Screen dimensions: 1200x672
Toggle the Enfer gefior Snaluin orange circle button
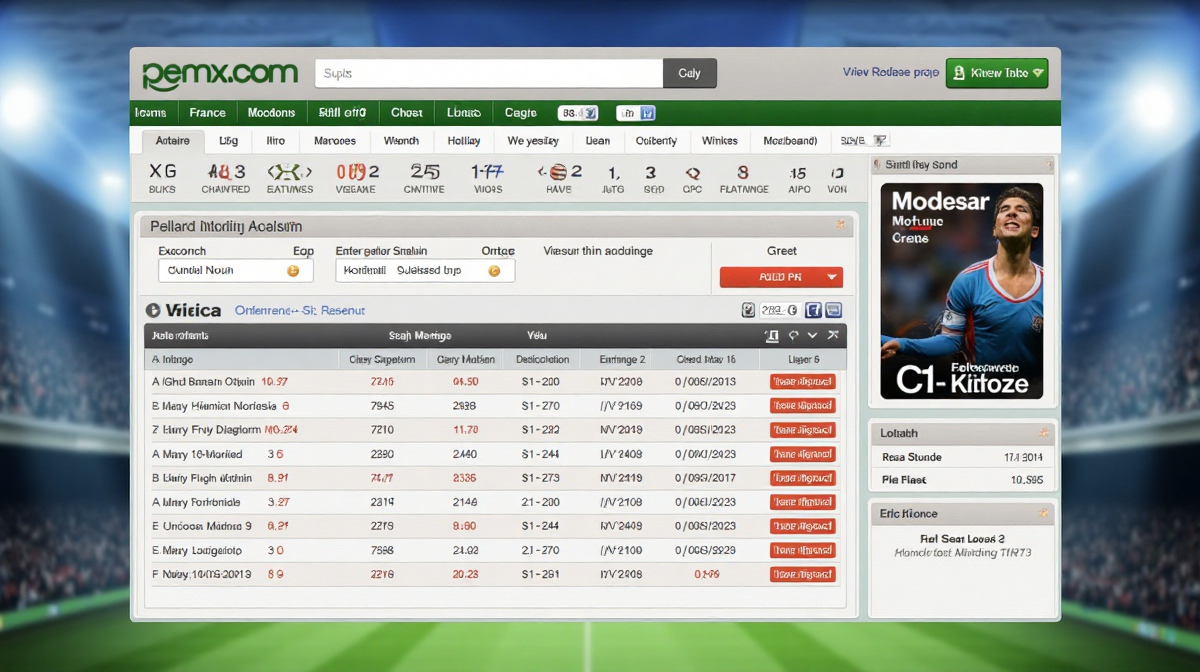[x=494, y=271]
